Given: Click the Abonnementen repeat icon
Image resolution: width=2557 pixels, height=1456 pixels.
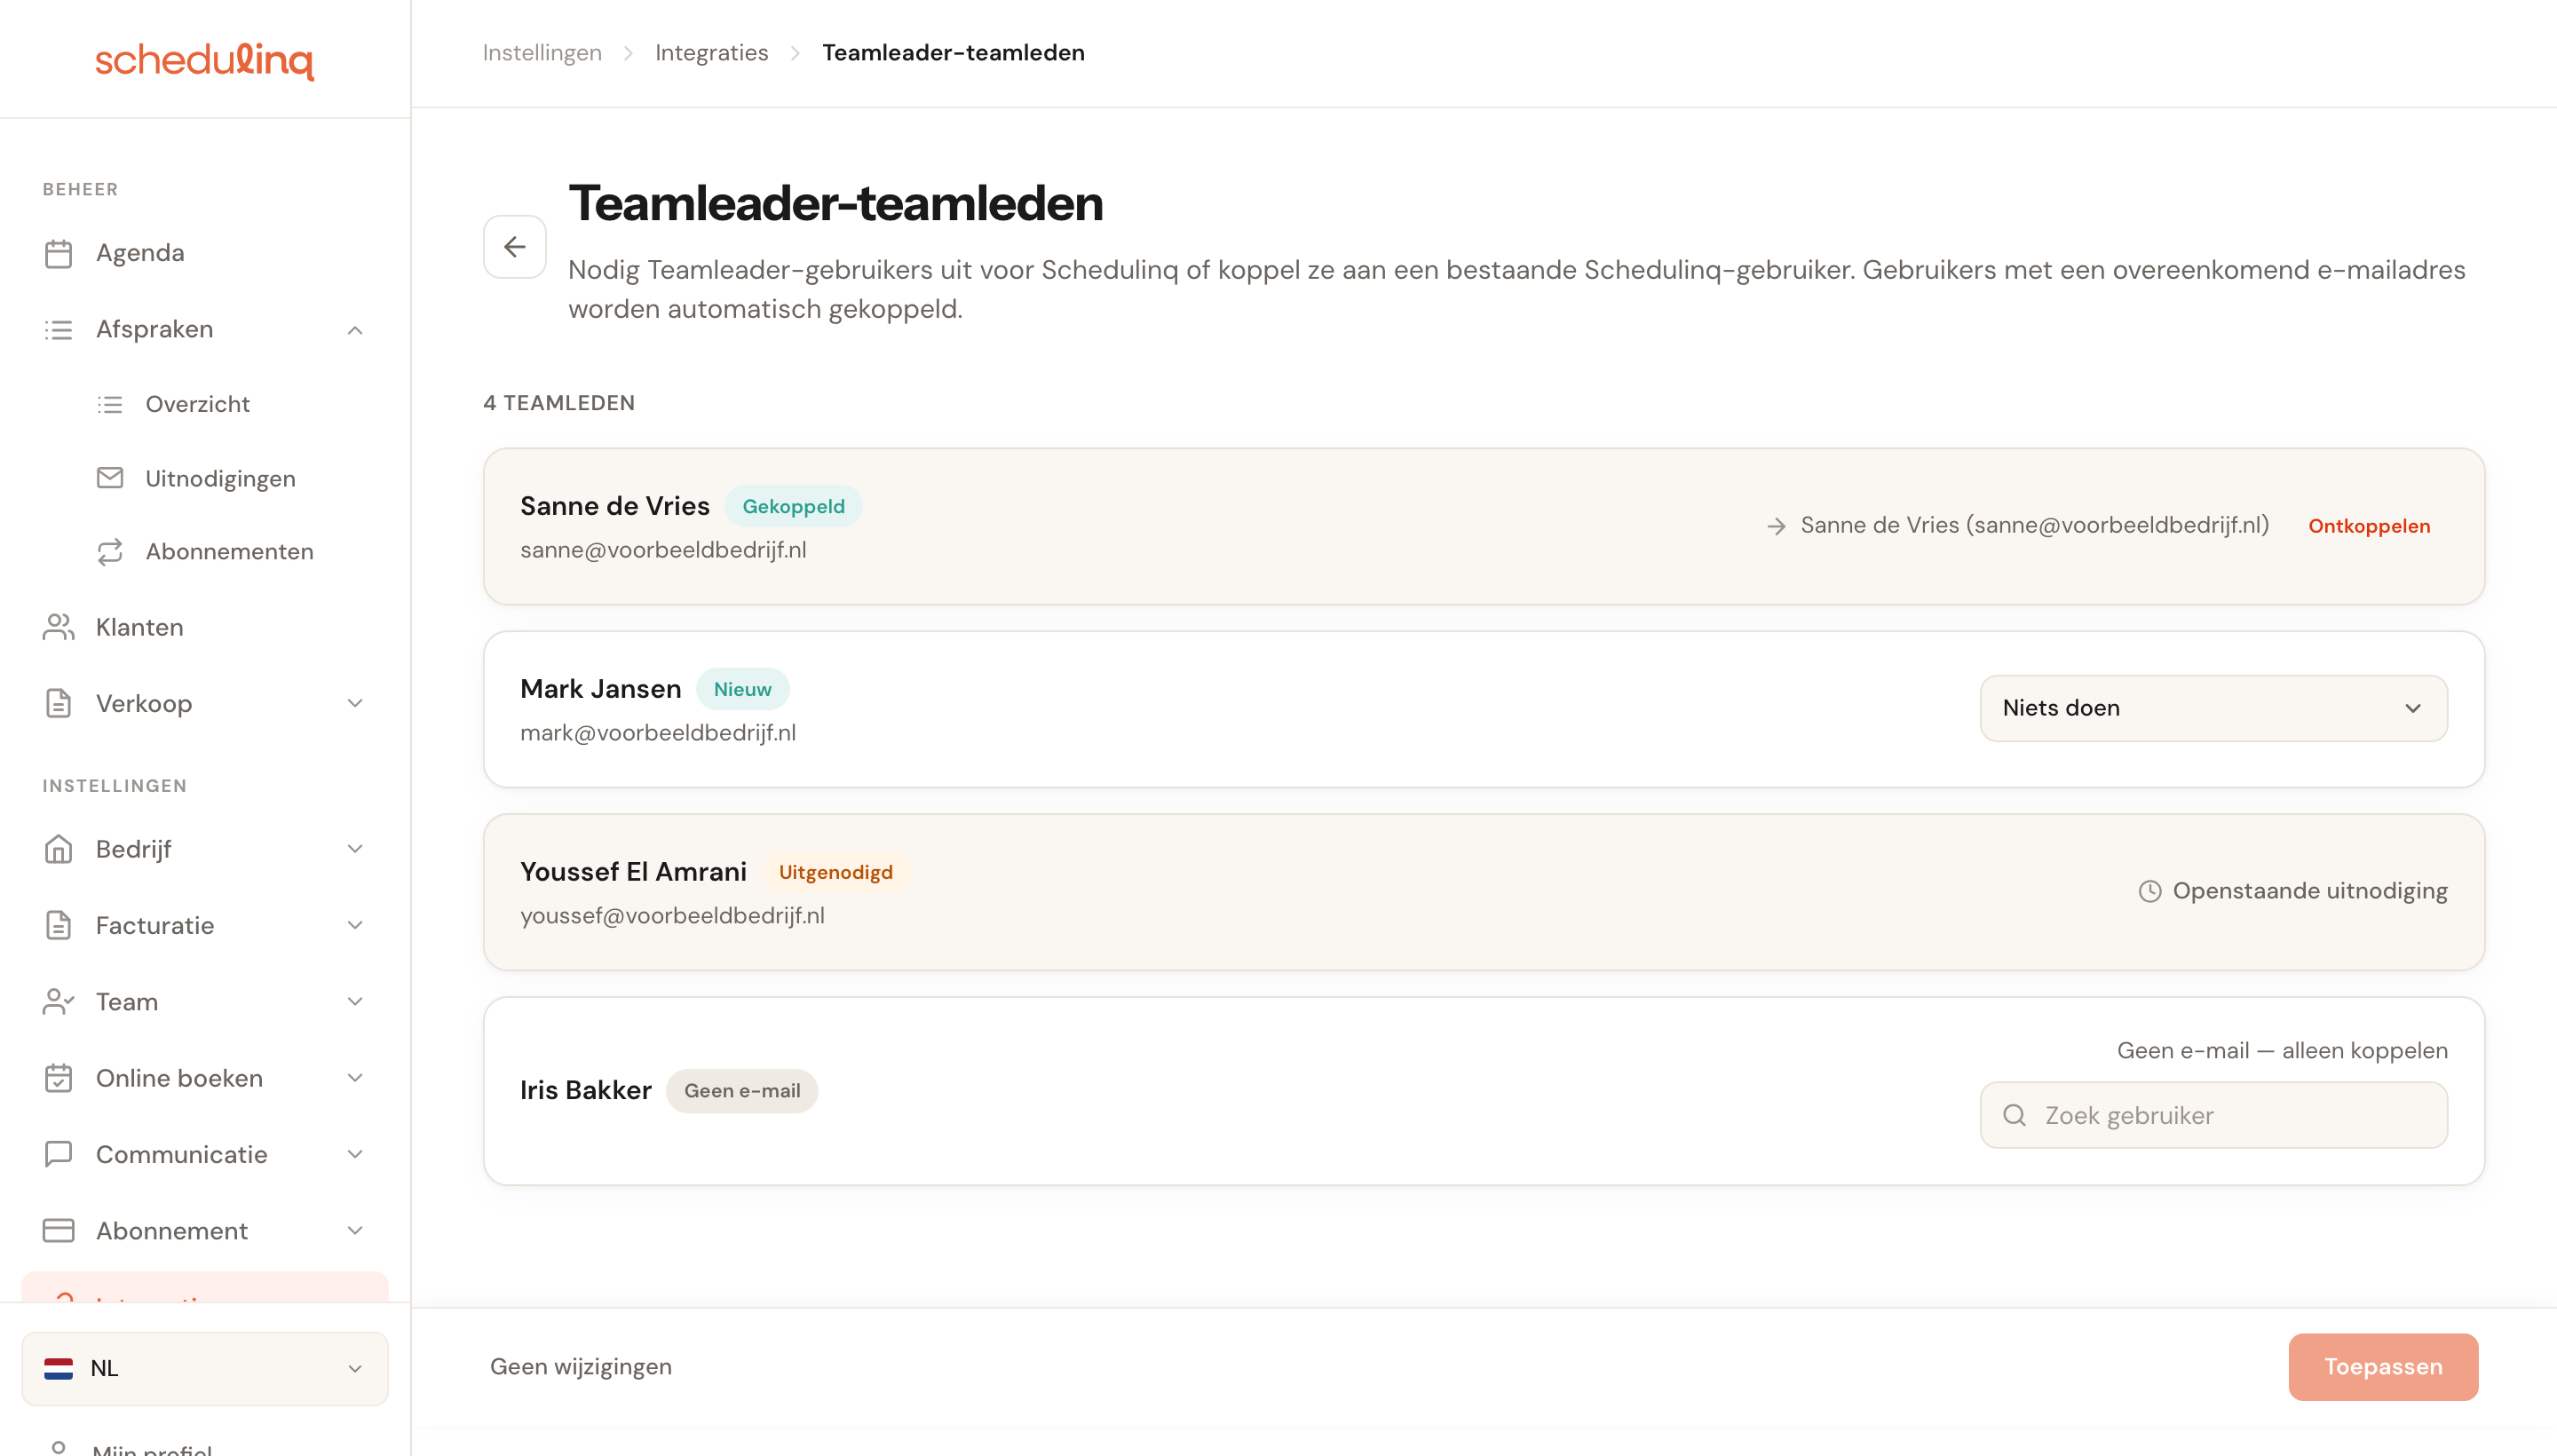Looking at the screenshot, I should (x=110, y=551).
